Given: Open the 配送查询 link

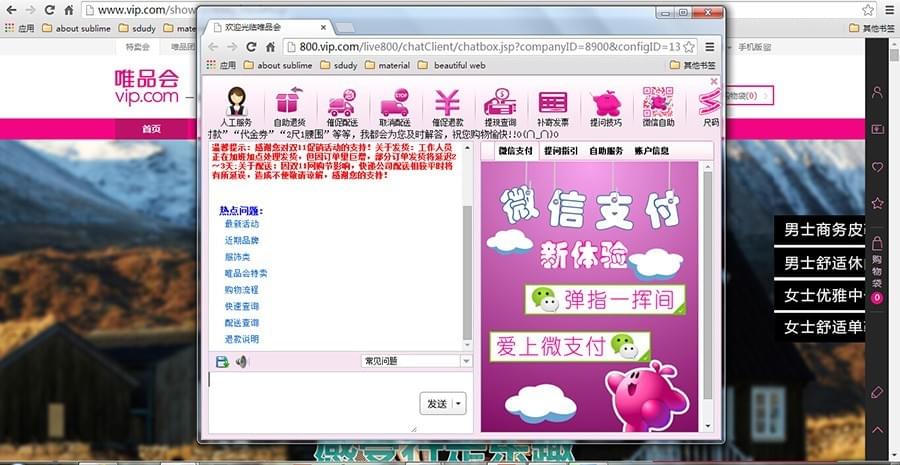Looking at the screenshot, I should click(x=242, y=323).
